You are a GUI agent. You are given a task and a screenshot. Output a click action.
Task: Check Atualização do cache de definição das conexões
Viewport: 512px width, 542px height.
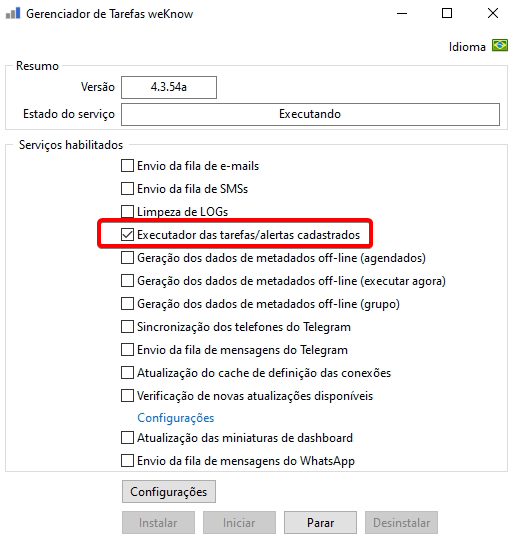127,373
